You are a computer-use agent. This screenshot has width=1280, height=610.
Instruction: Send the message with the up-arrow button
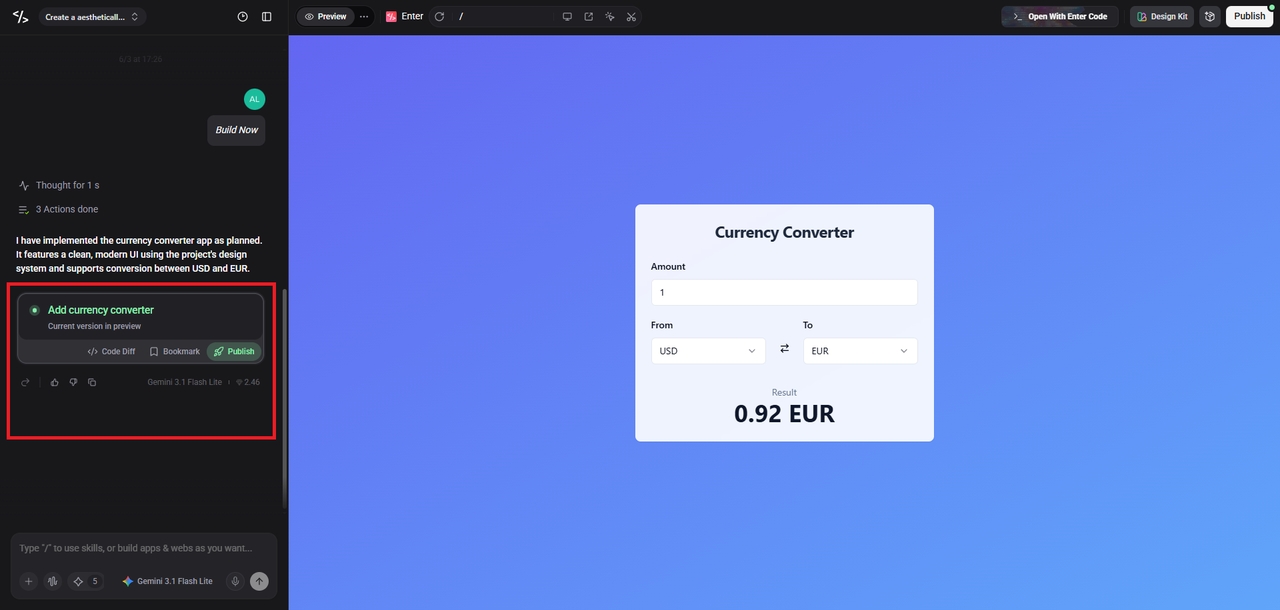(x=259, y=581)
